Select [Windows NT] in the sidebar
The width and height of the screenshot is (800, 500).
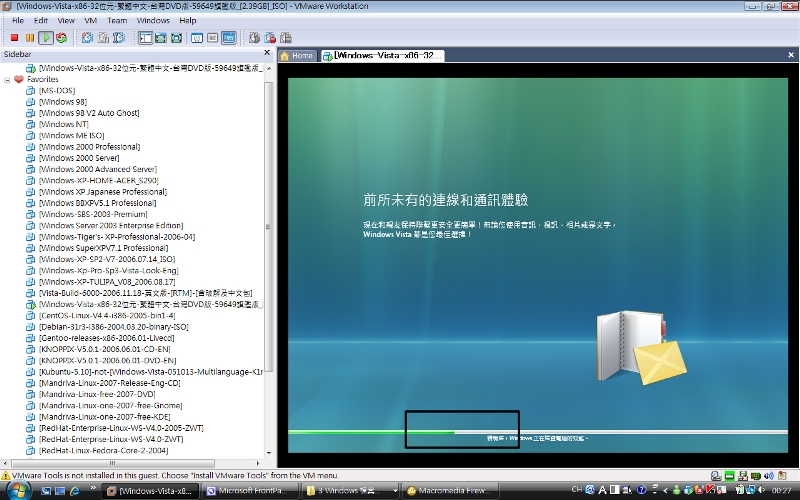(64, 124)
